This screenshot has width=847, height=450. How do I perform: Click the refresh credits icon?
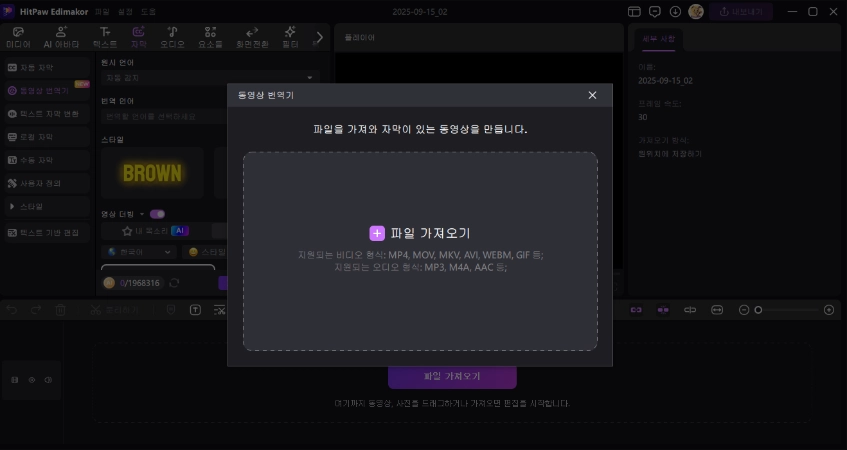pos(173,283)
